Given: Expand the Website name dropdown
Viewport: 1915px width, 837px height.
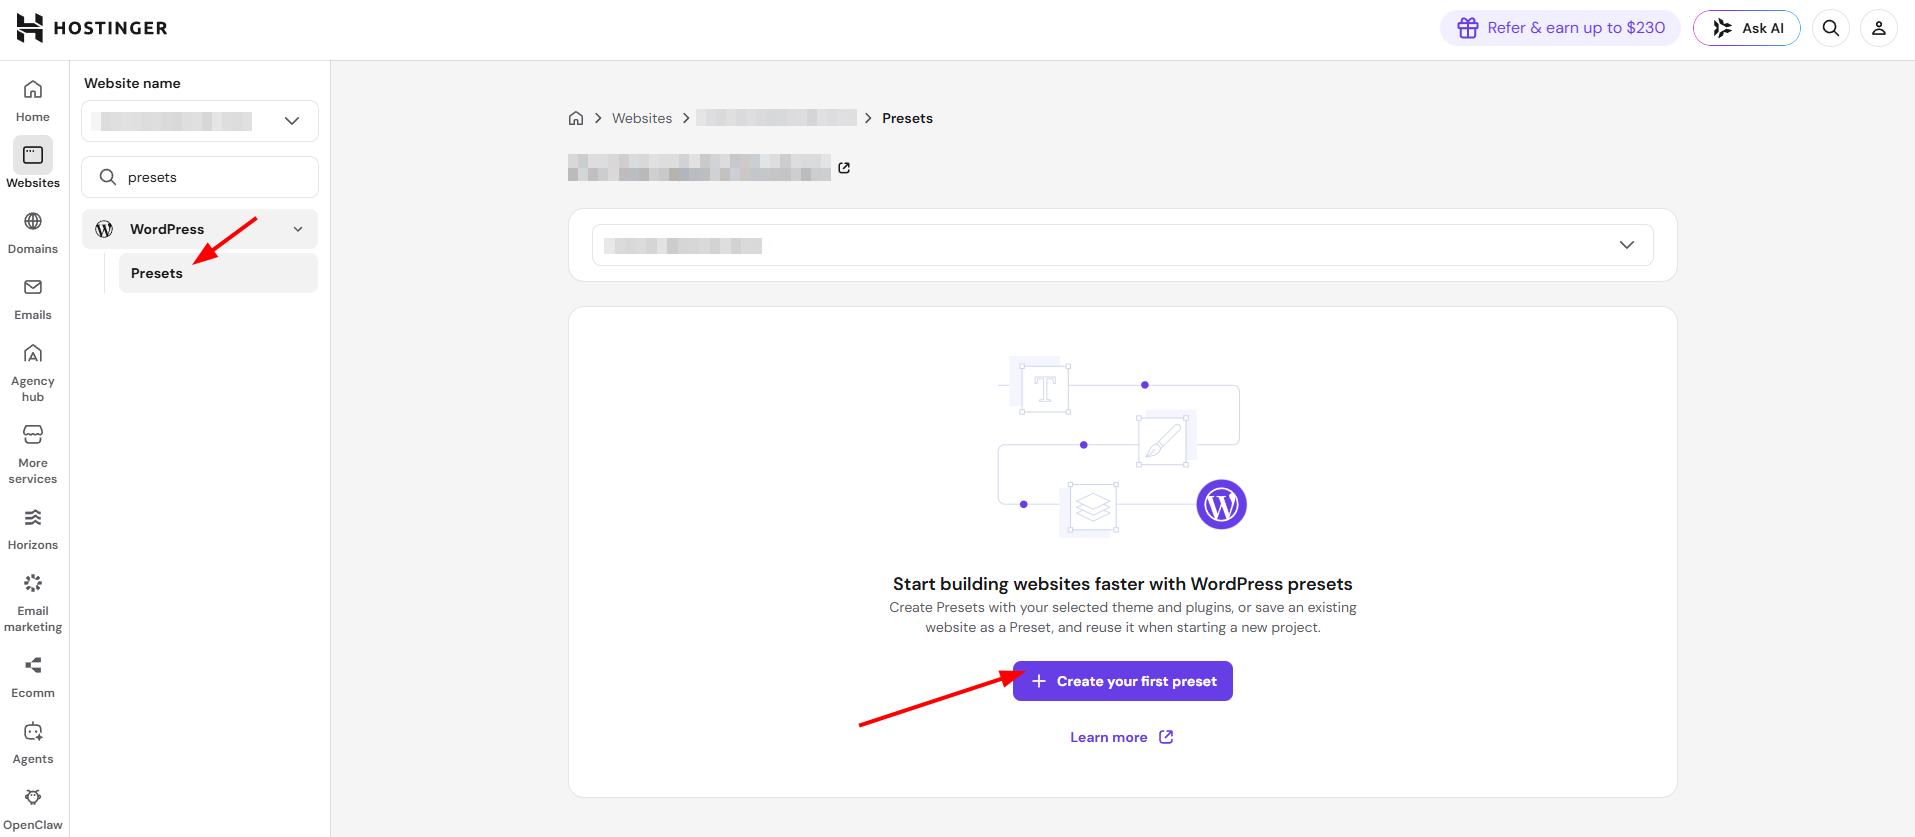Looking at the screenshot, I should (x=200, y=121).
